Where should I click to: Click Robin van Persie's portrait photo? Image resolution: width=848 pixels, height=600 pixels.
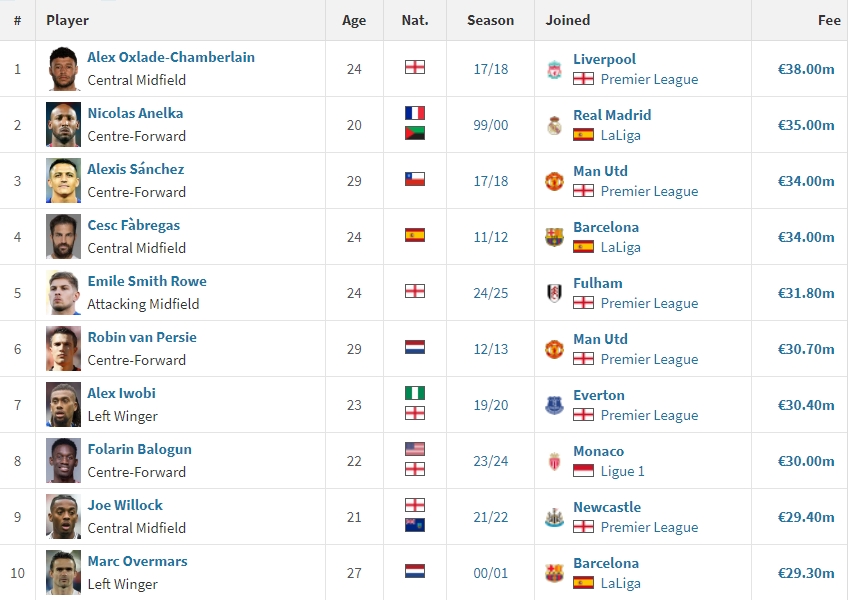click(x=63, y=348)
